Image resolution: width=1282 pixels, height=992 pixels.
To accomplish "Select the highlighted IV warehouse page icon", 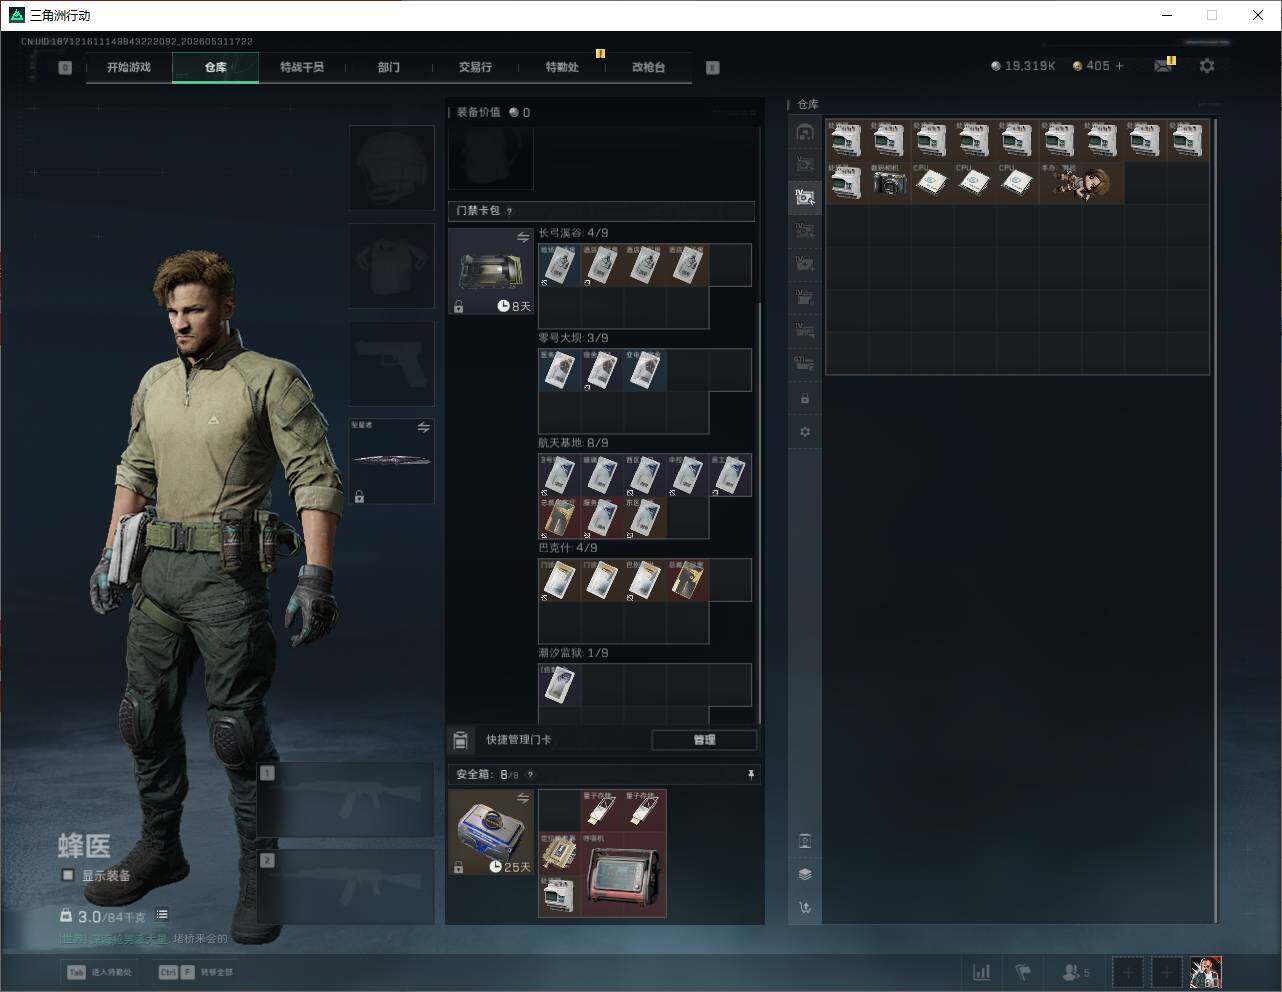I will 804,197.
